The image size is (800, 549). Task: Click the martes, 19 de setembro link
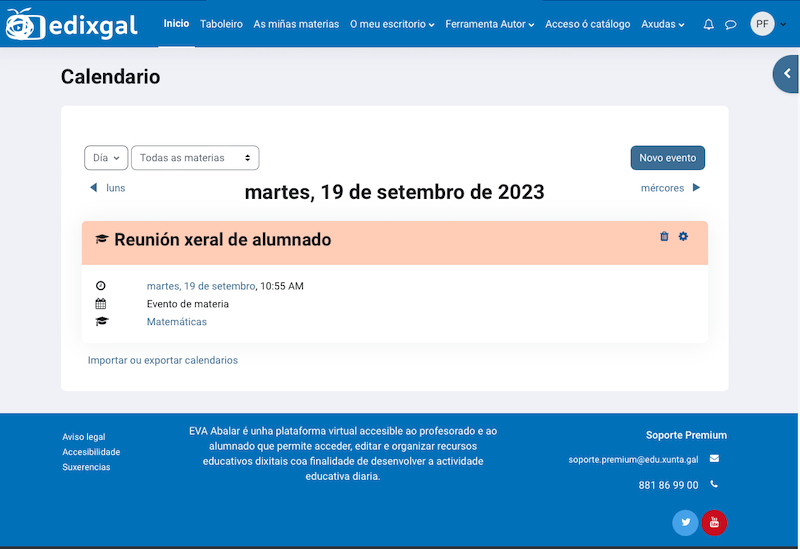pos(201,286)
